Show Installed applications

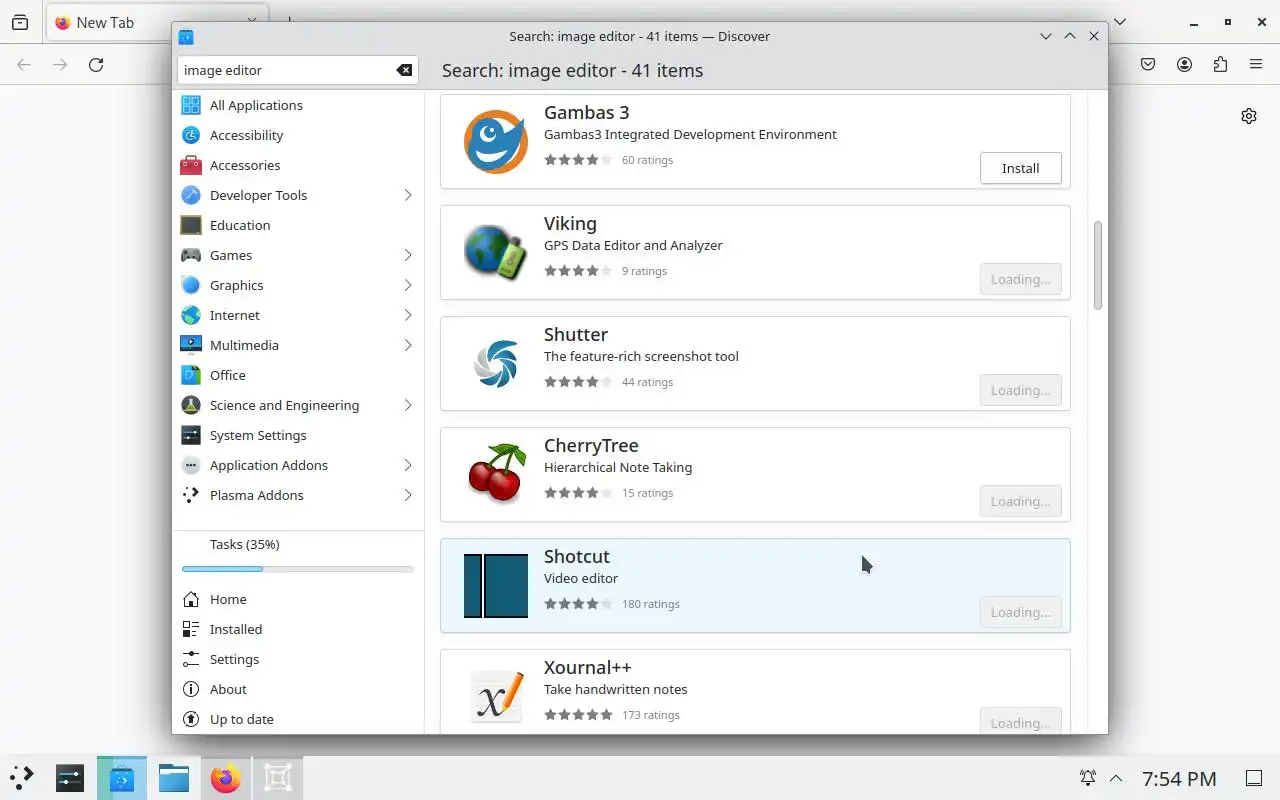point(298,629)
